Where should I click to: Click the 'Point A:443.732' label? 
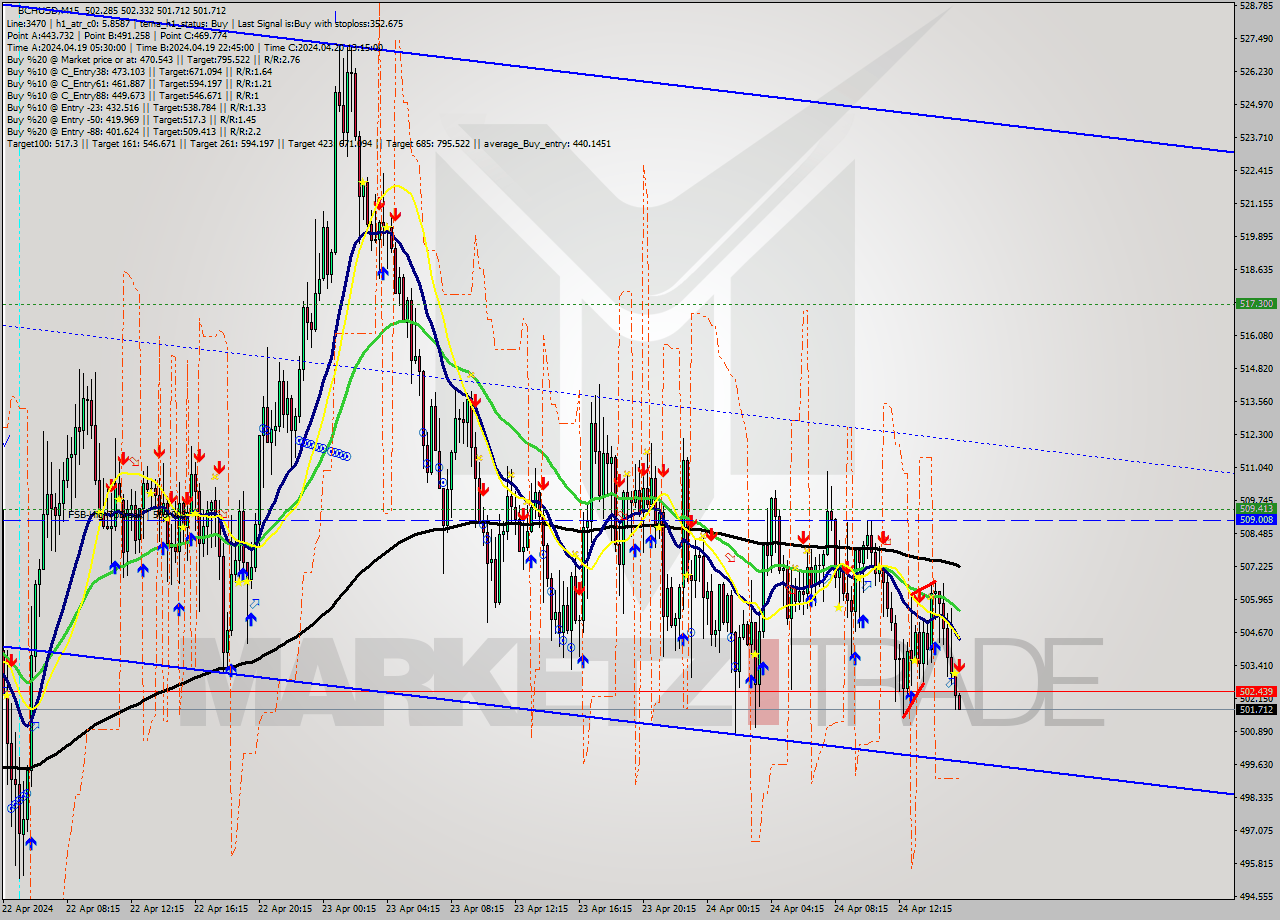click(40, 35)
